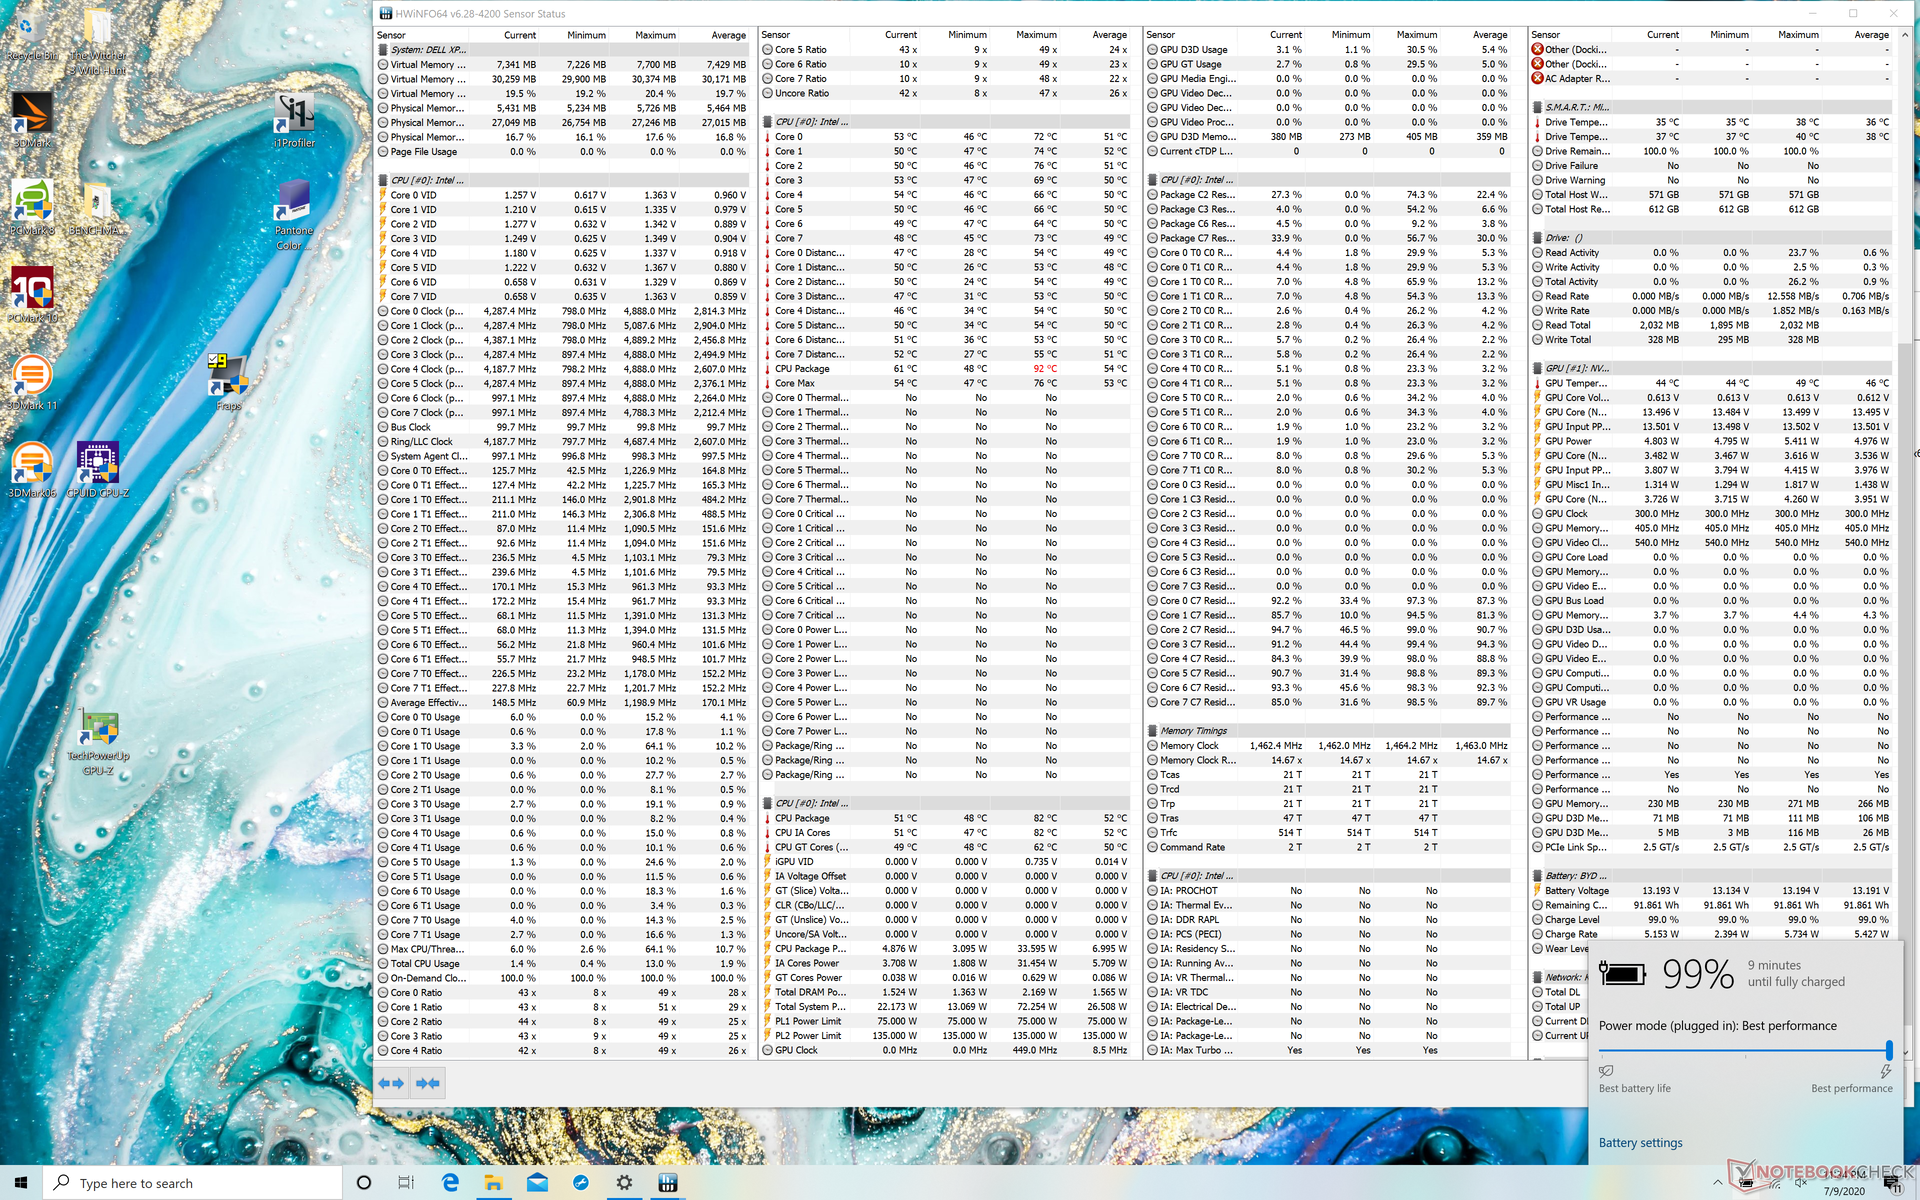1920x1200 pixels.
Task: Select the Total Host W... drive row
Action: click(x=1712, y=195)
